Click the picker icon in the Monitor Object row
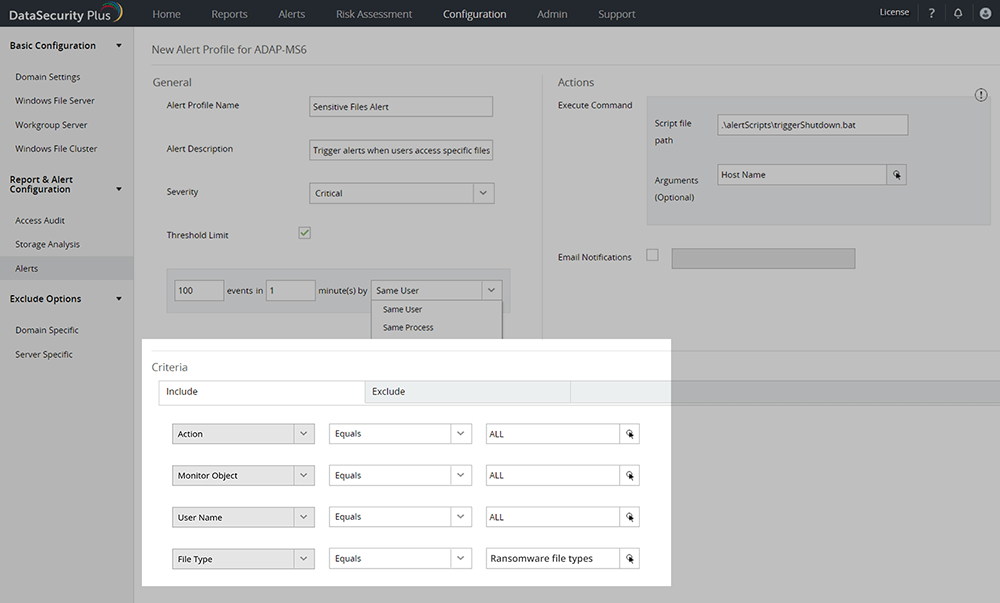This screenshot has height=603, width=1000. coord(630,476)
